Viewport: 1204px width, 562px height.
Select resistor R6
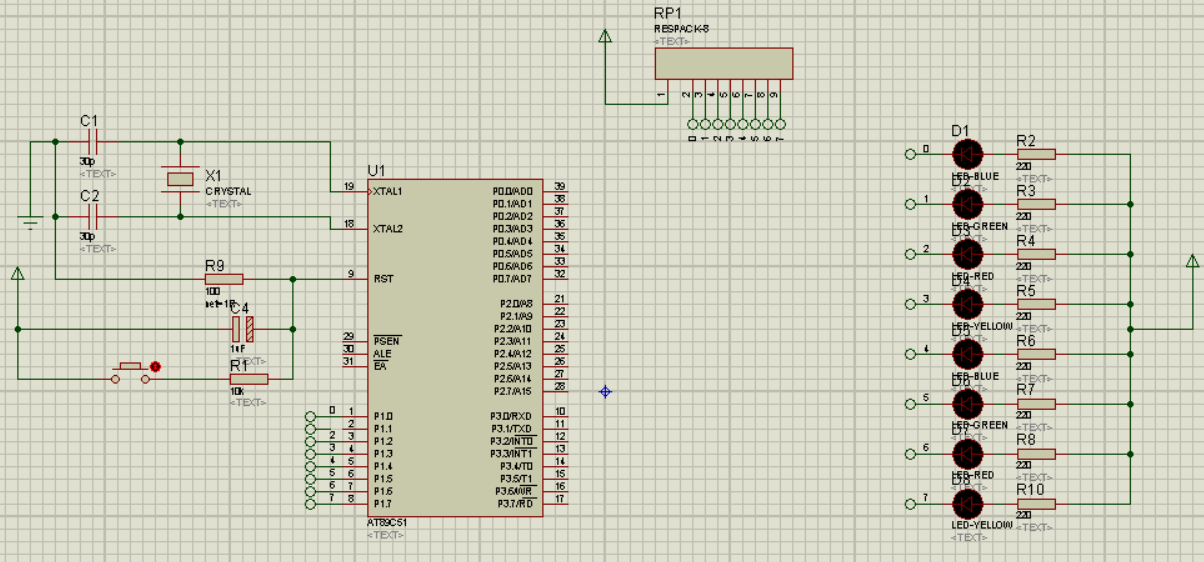point(1036,353)
